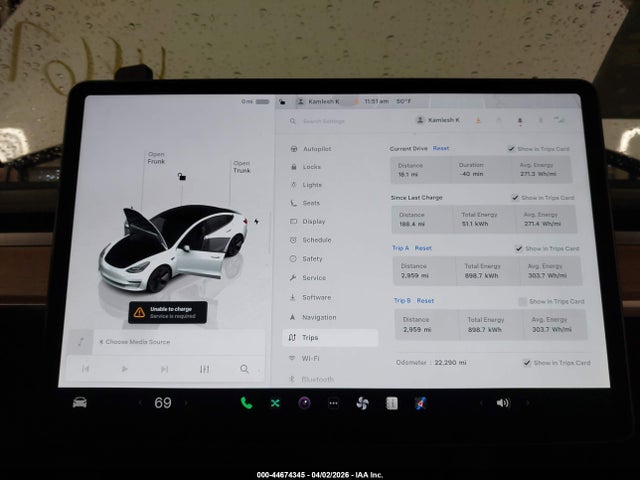Tap the charge port lightning bolt icon
The image size is (640, 480).
point(256,221)
